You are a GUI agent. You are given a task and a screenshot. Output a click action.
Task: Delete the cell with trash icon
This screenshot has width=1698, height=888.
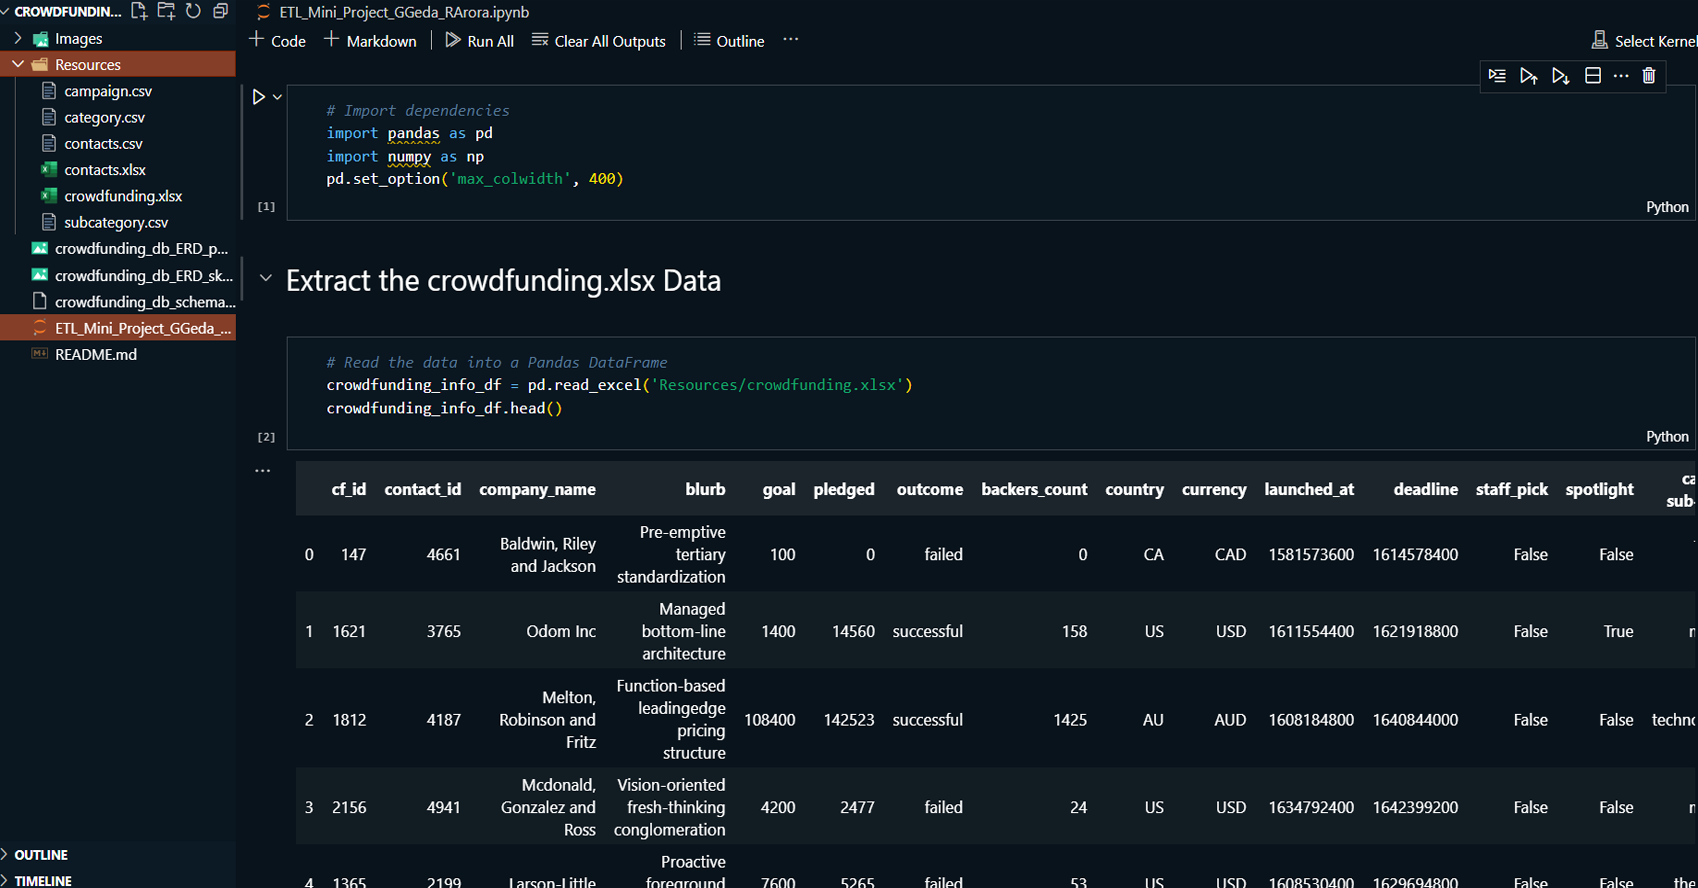[x=1649, y=76]
